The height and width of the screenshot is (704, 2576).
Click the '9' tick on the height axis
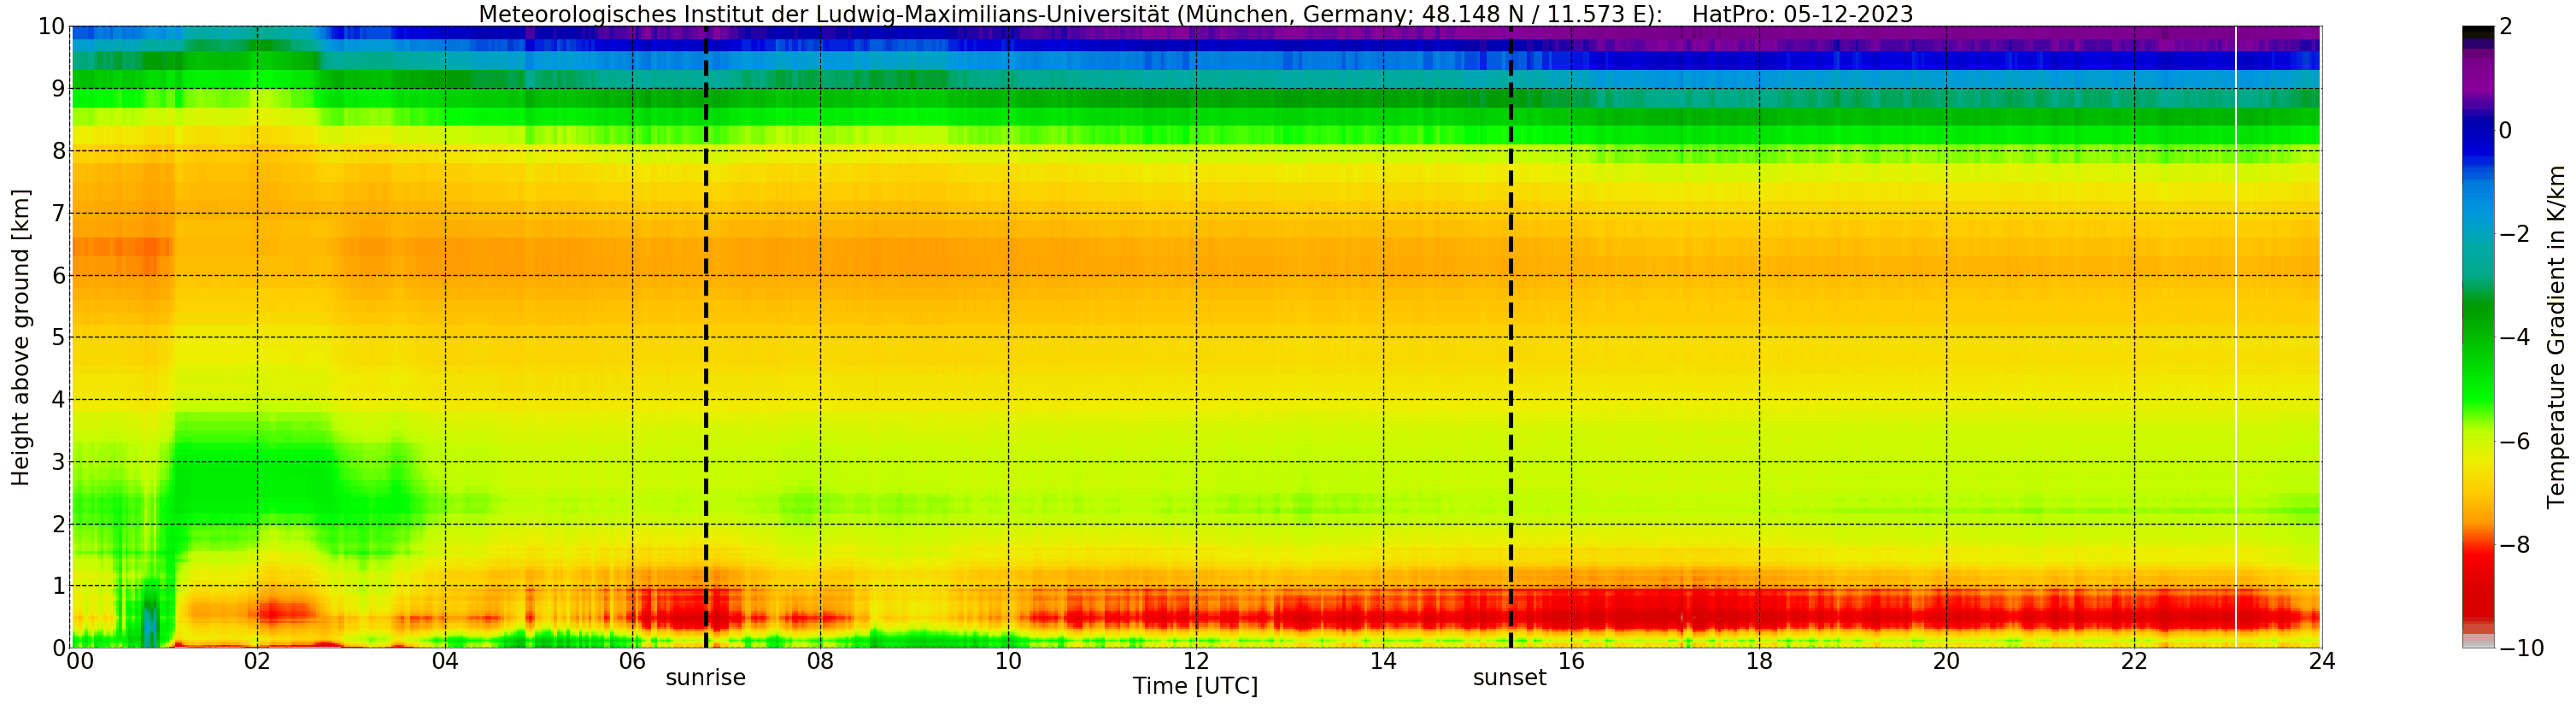point(58,89)
